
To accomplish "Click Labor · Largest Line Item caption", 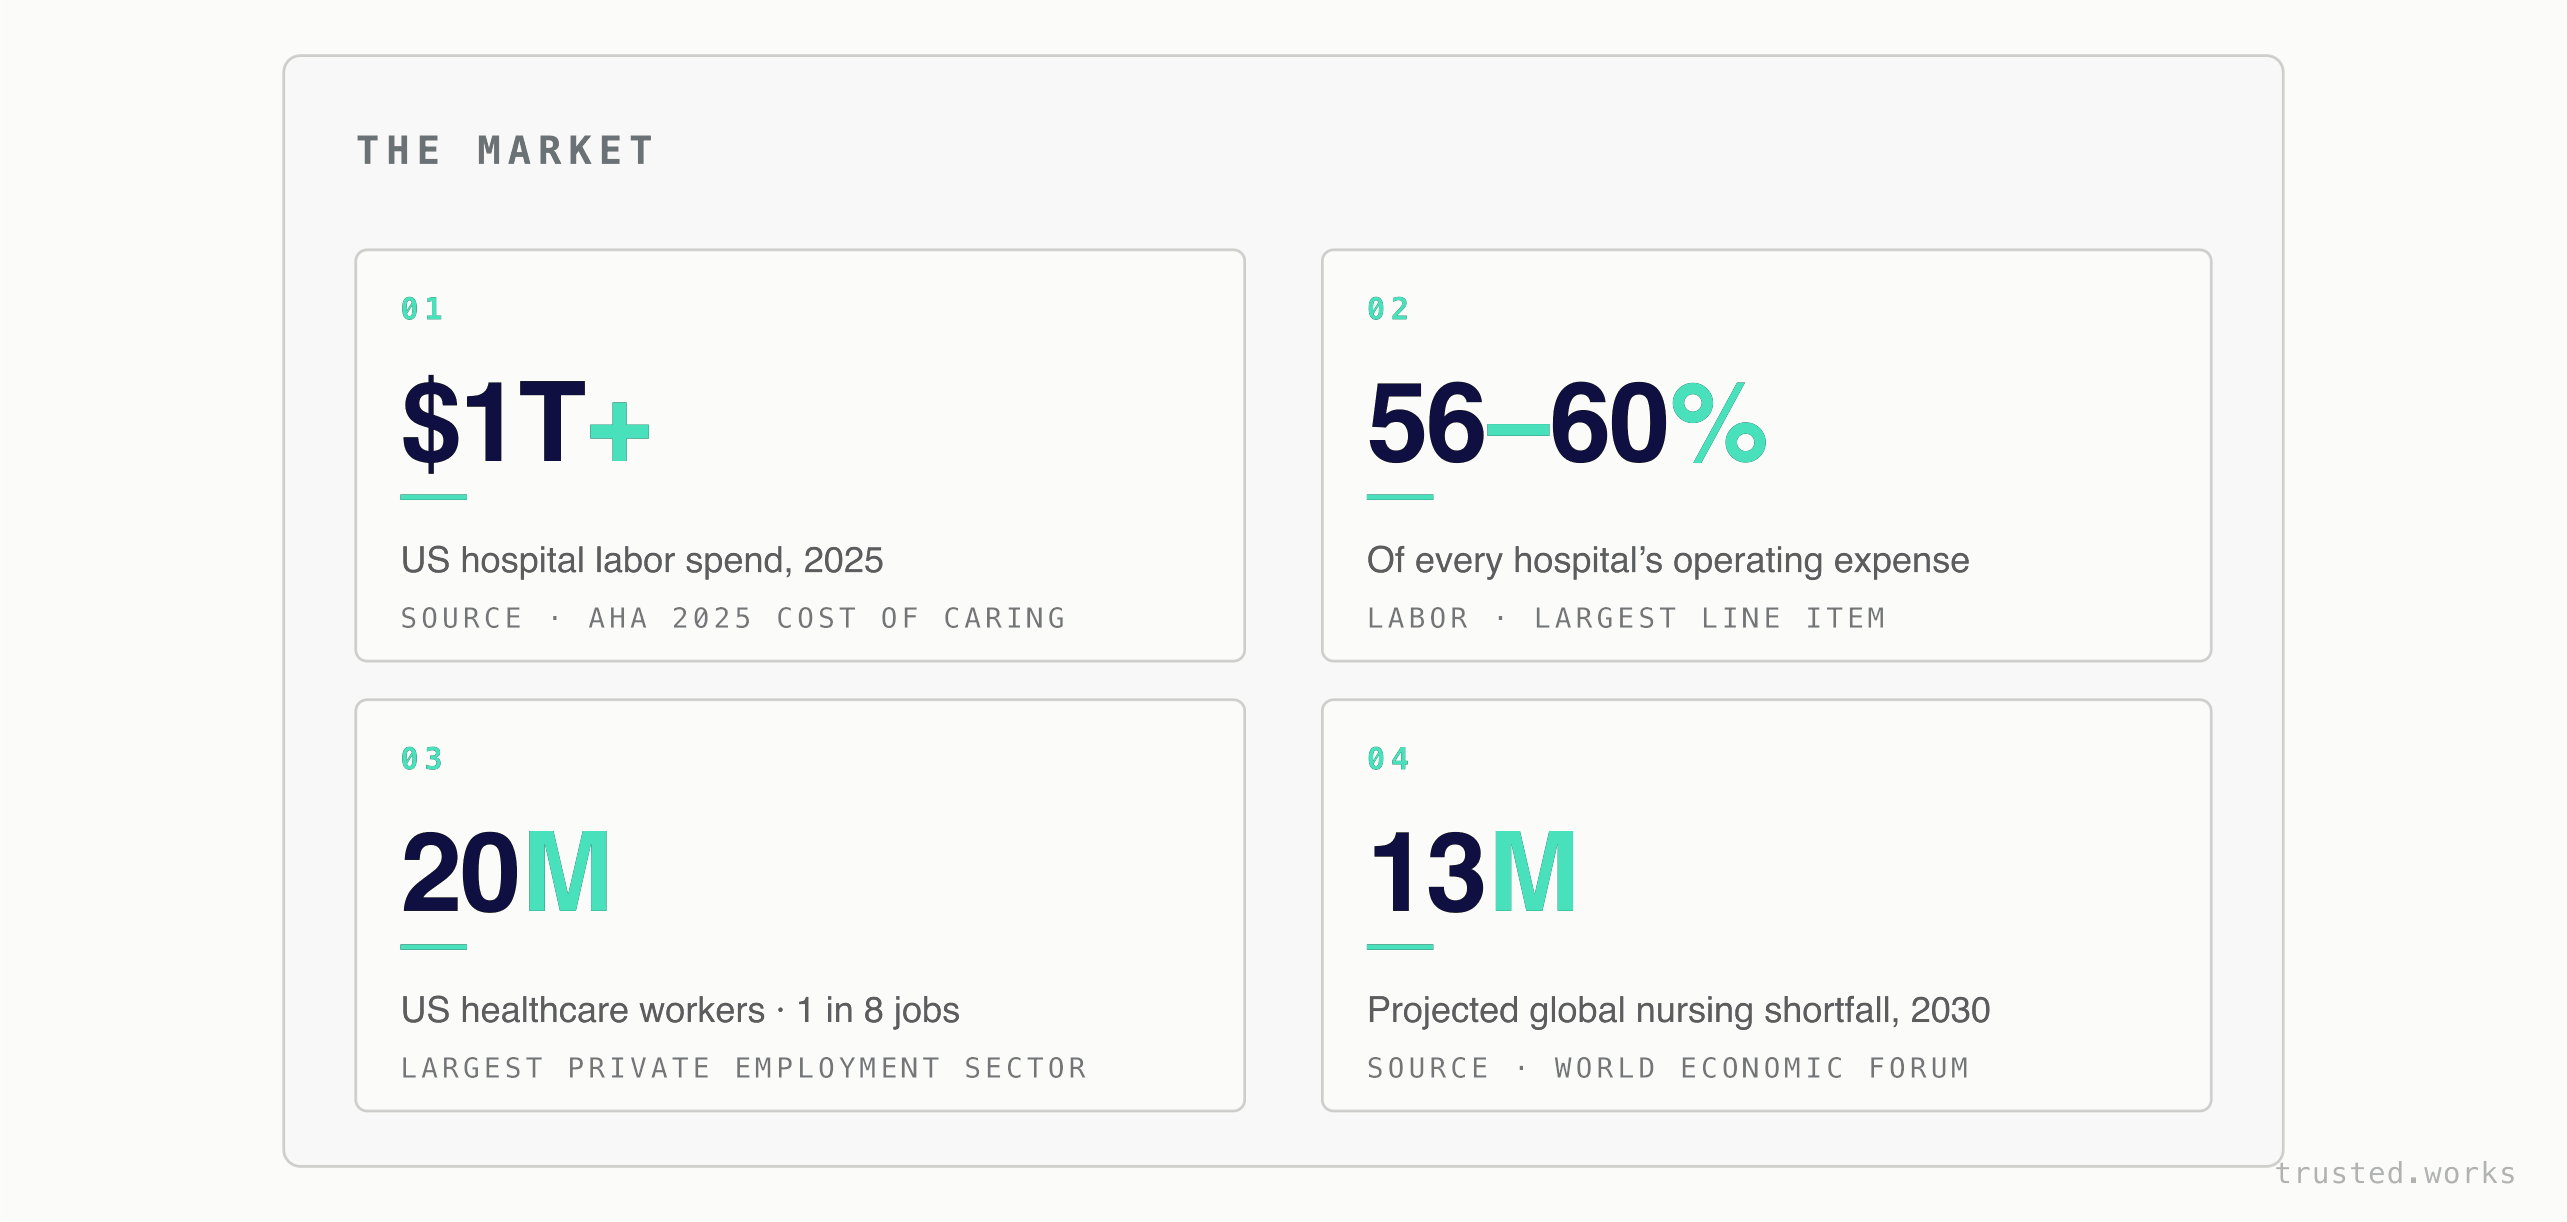I will click(1626, 618).
